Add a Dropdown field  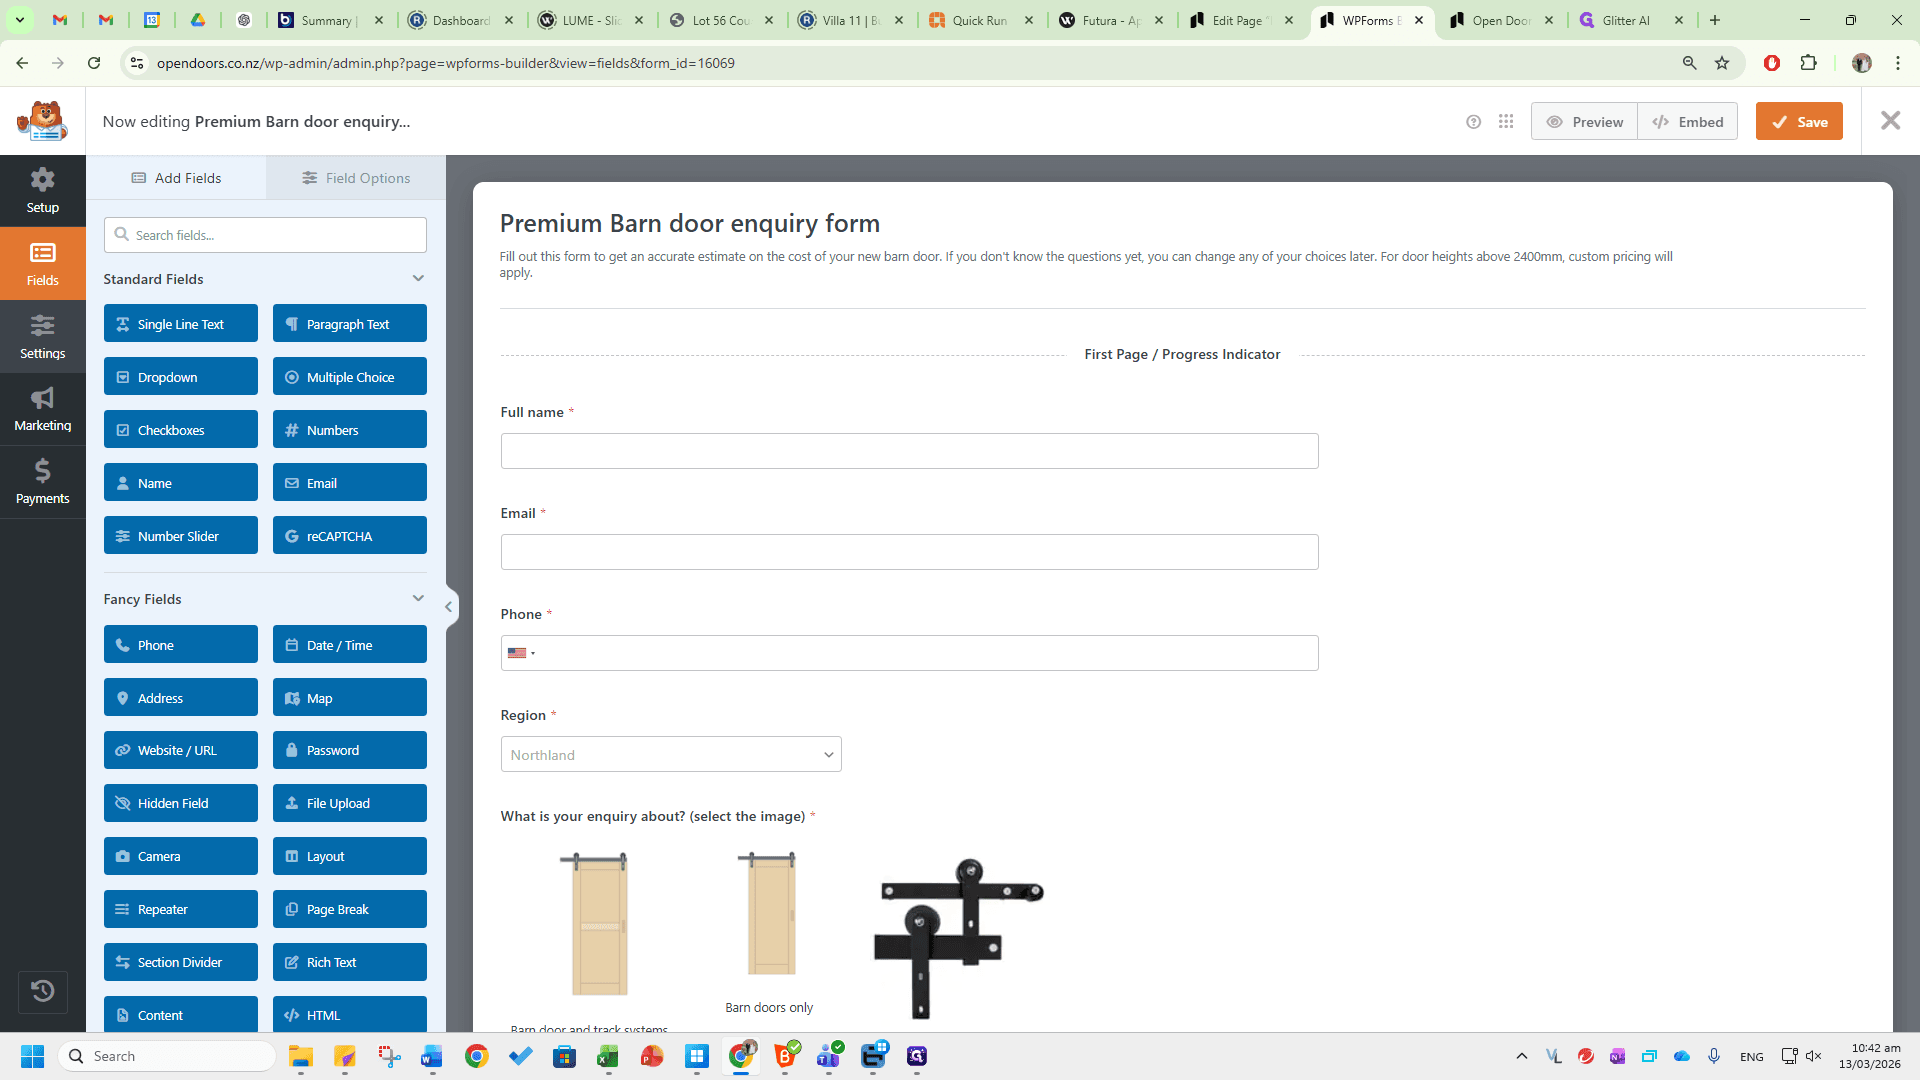click(181, 377)
